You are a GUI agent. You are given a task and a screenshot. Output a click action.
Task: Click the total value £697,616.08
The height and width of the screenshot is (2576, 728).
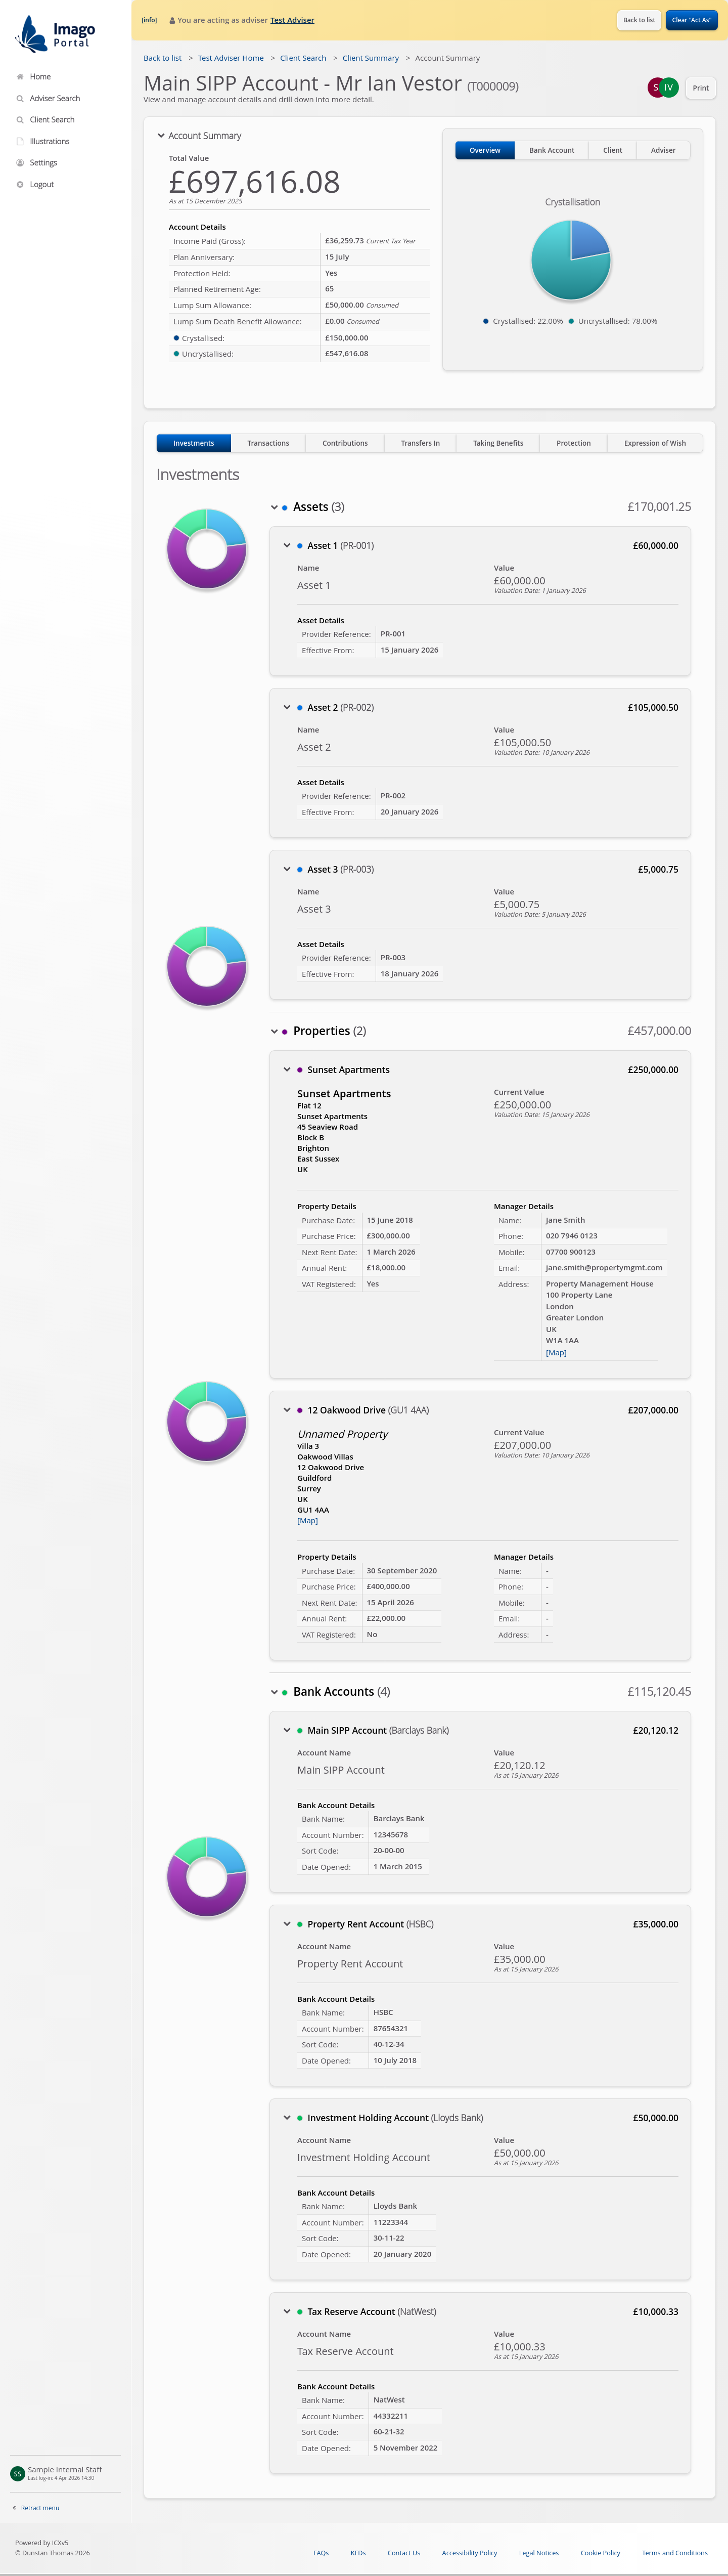[x=254, y=182]
